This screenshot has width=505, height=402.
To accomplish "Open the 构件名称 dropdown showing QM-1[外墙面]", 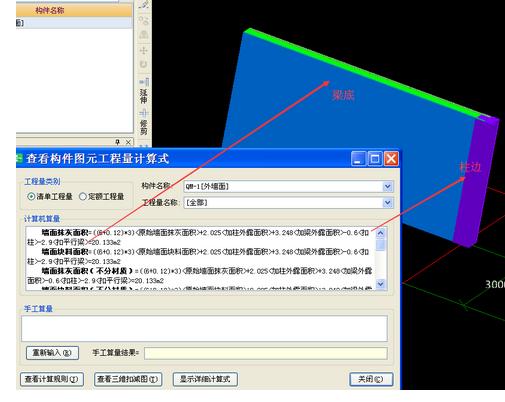I will click(387, 187).
